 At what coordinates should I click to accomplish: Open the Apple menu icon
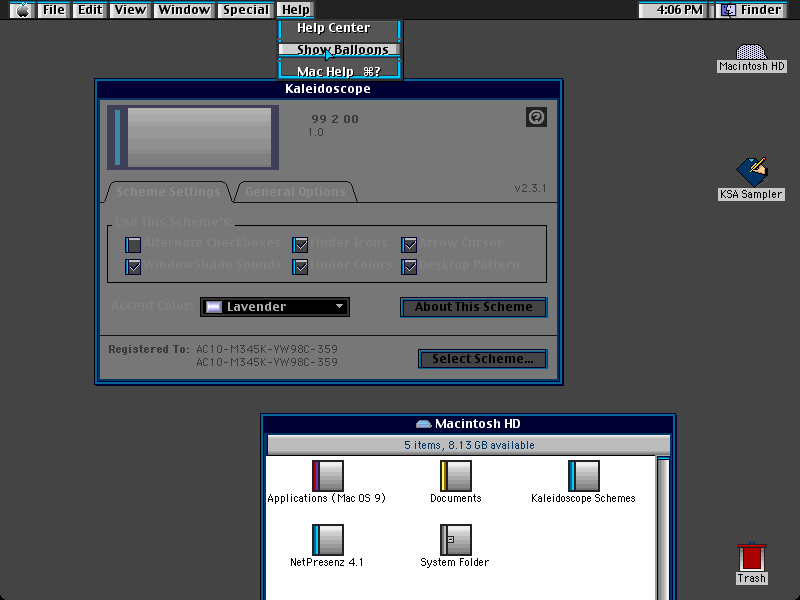[22, 10]
